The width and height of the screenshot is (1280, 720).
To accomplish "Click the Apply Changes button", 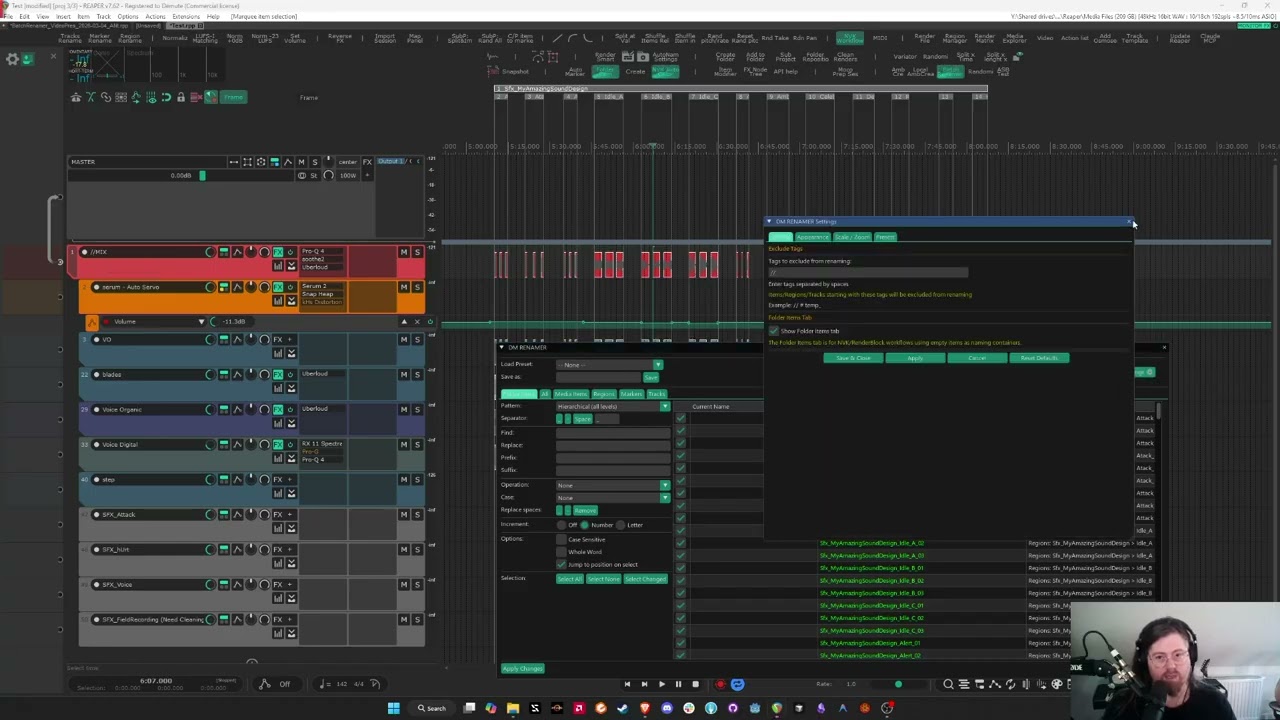I will click(x=522, y=669).
